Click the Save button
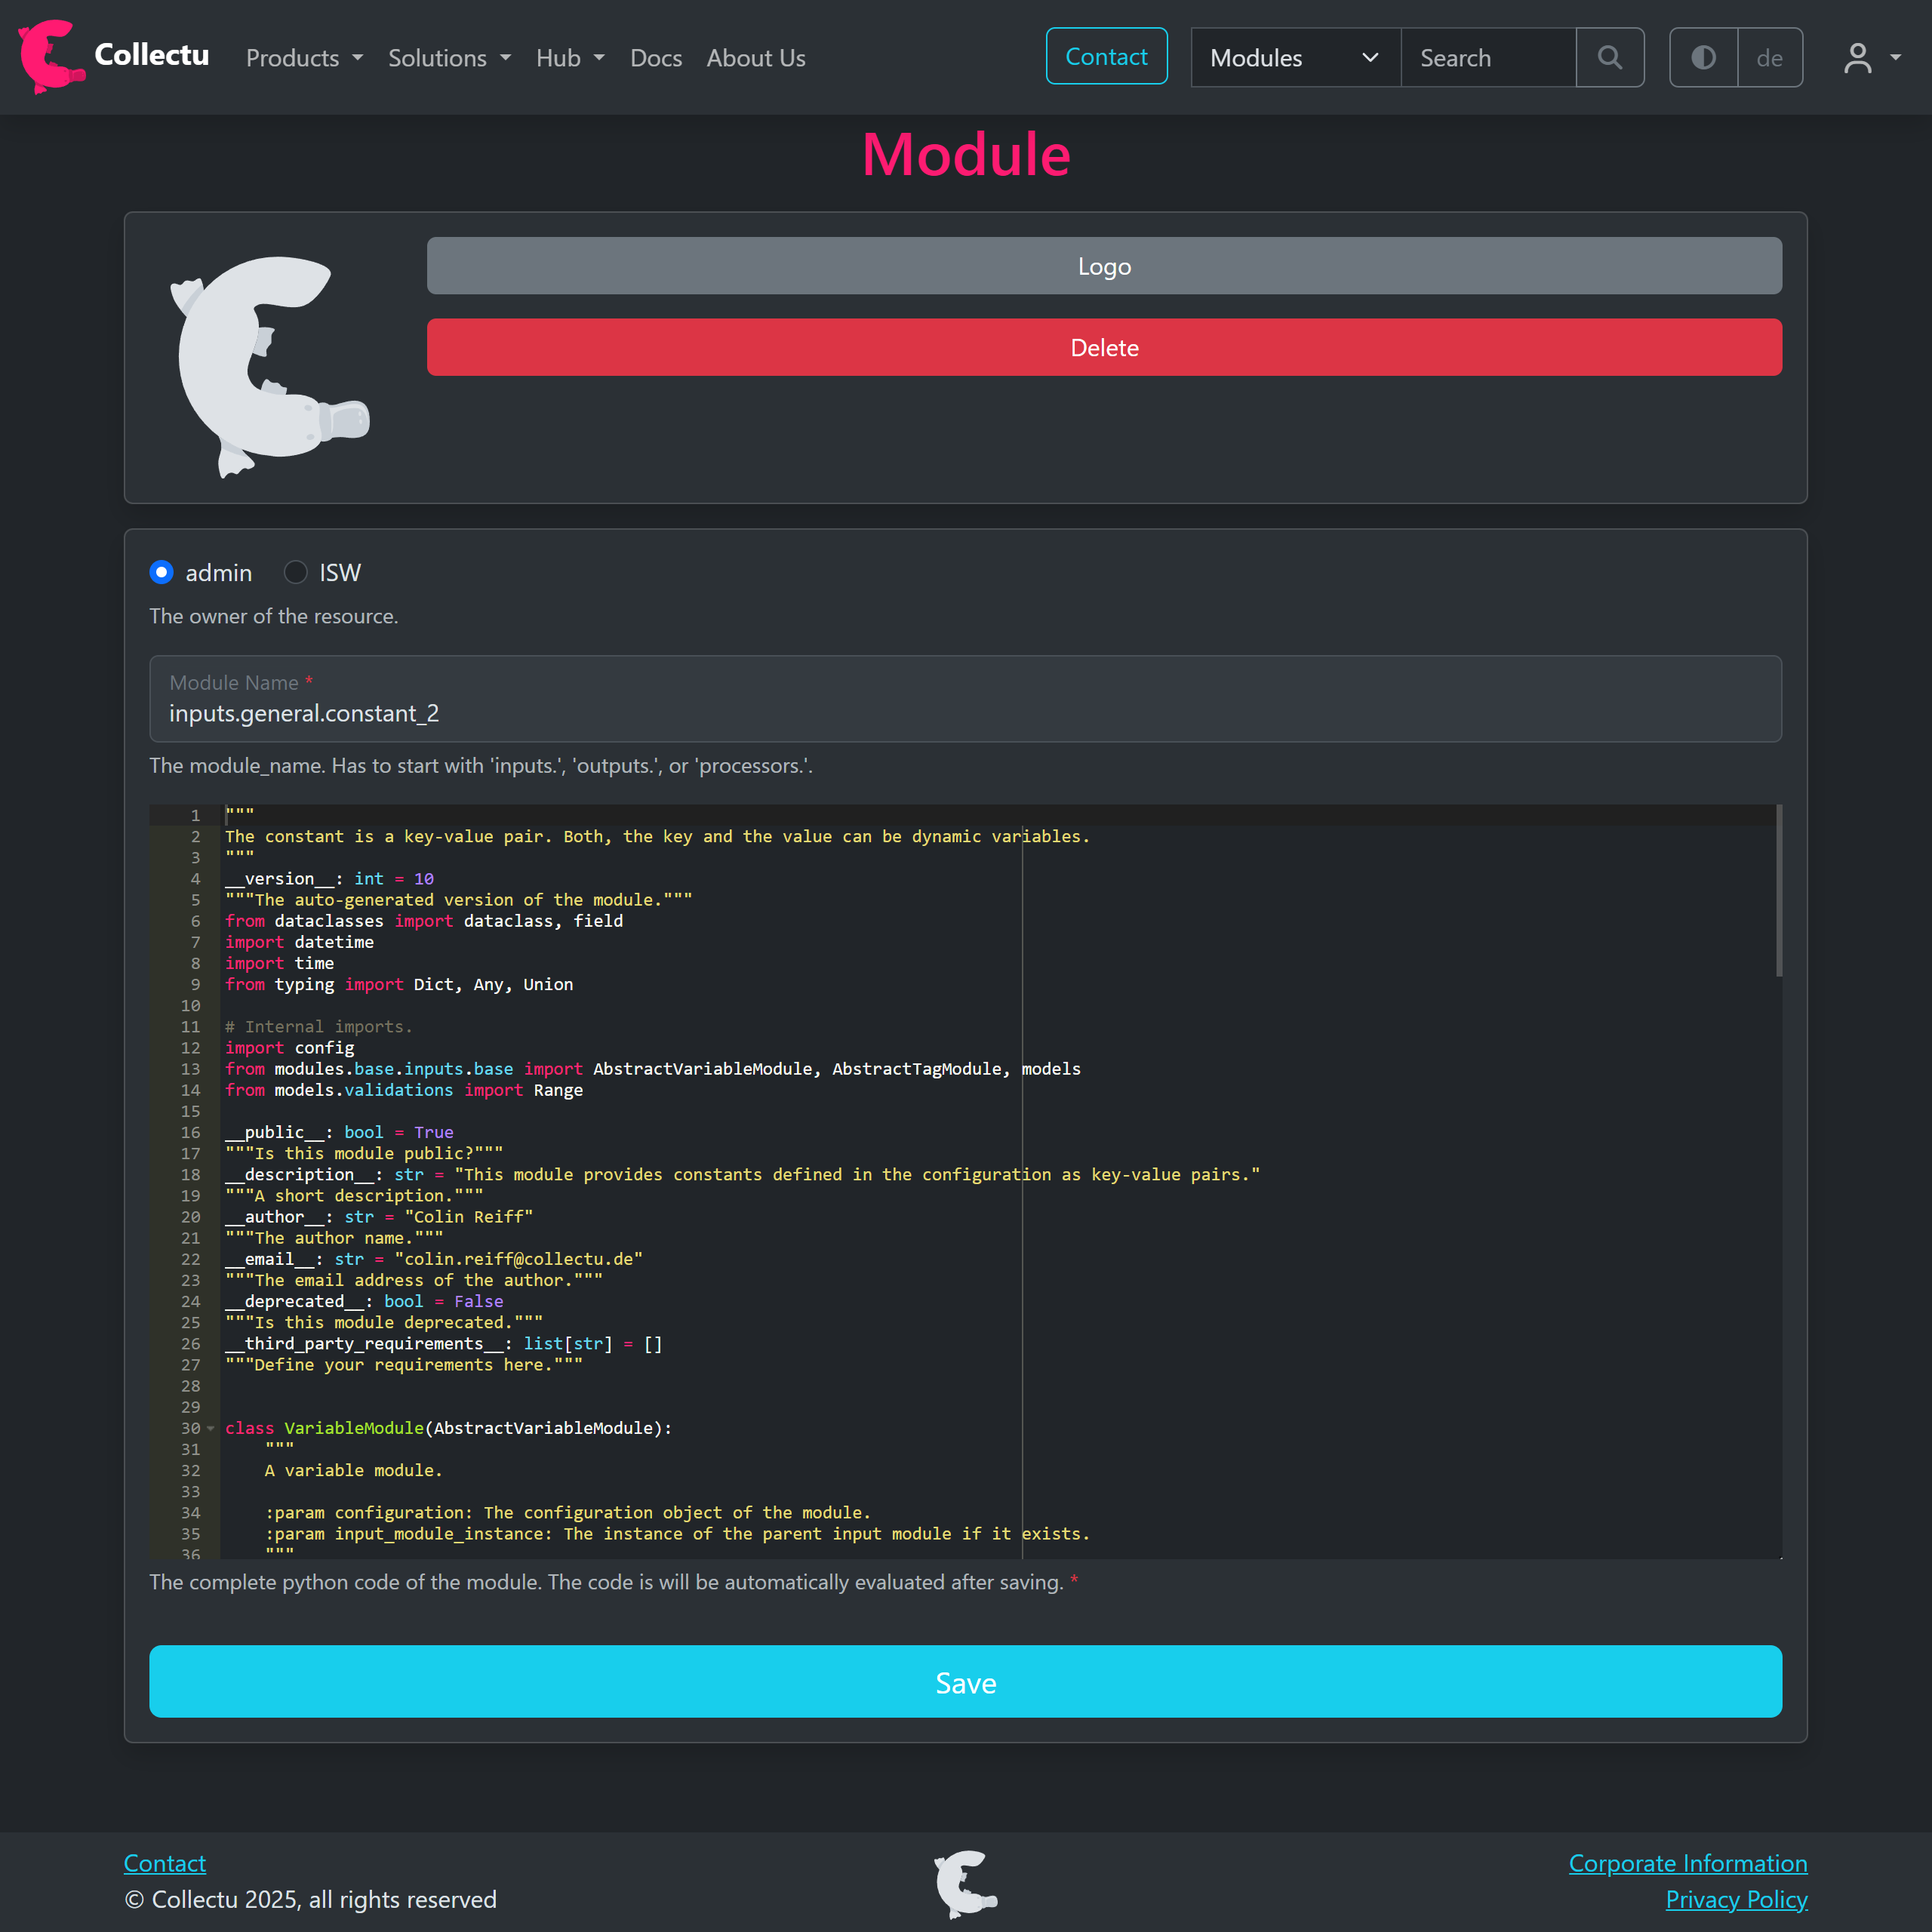The image size is (1932, 1932). pyautogui.click(x=965, y=1682)
